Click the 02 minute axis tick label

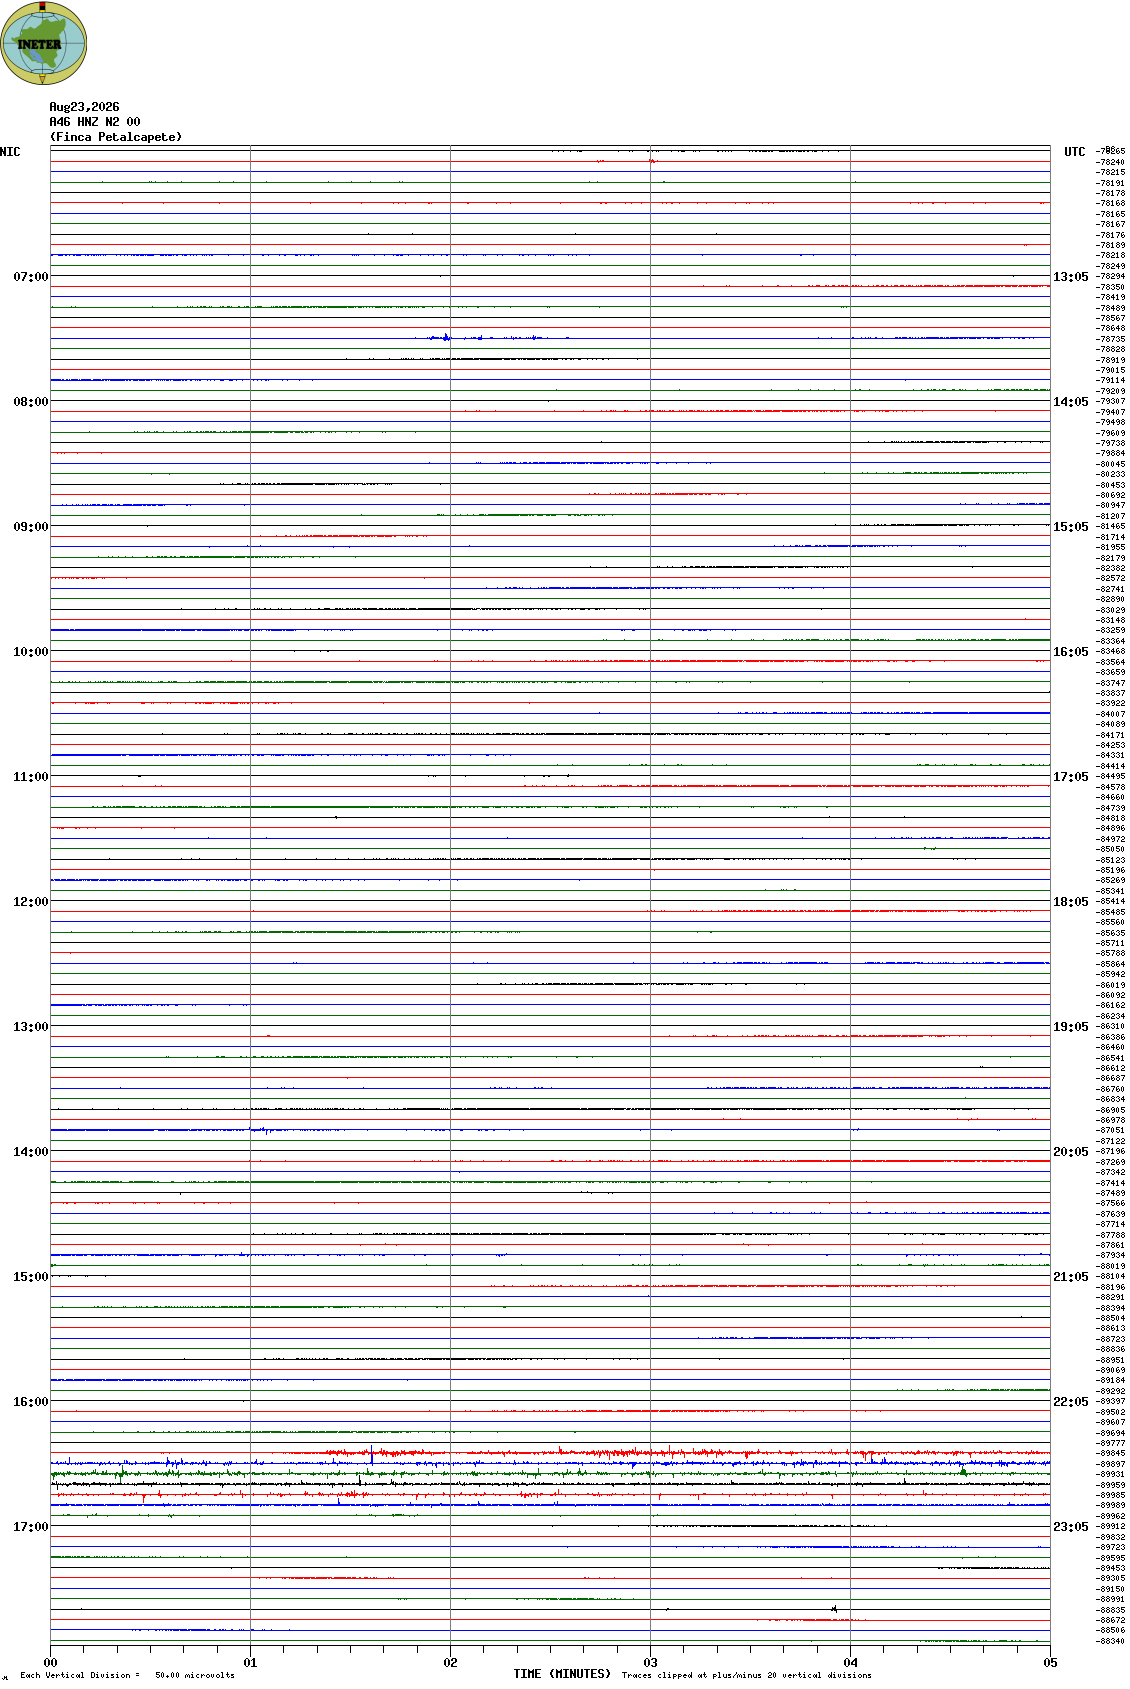click(x=450, y=1663)
